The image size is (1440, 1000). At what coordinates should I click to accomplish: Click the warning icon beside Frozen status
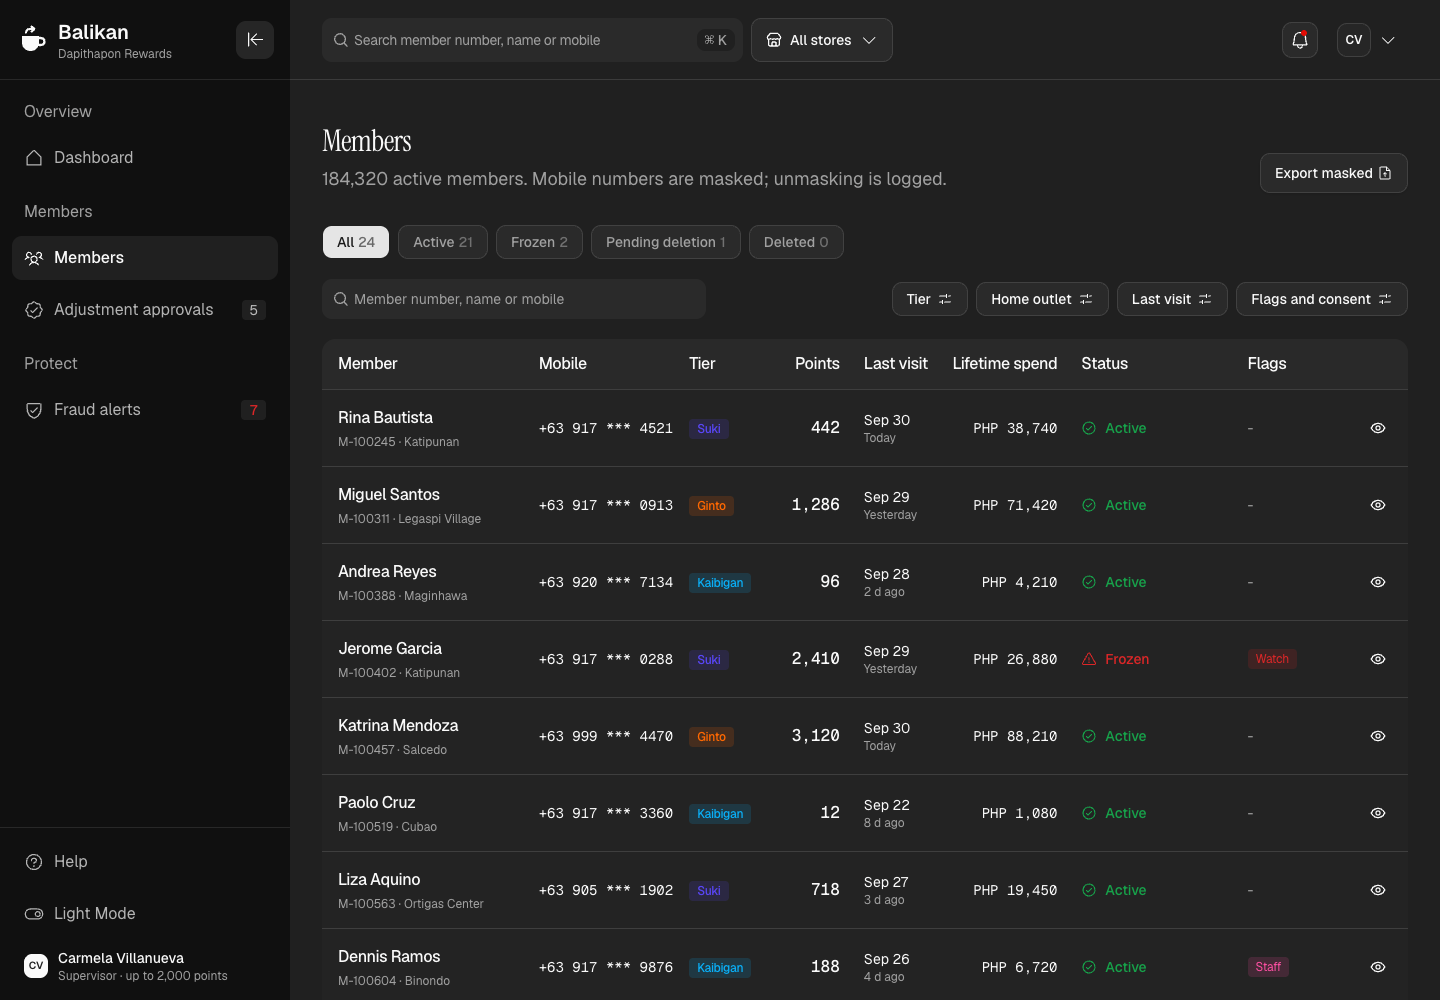[x=1089, y=659]
